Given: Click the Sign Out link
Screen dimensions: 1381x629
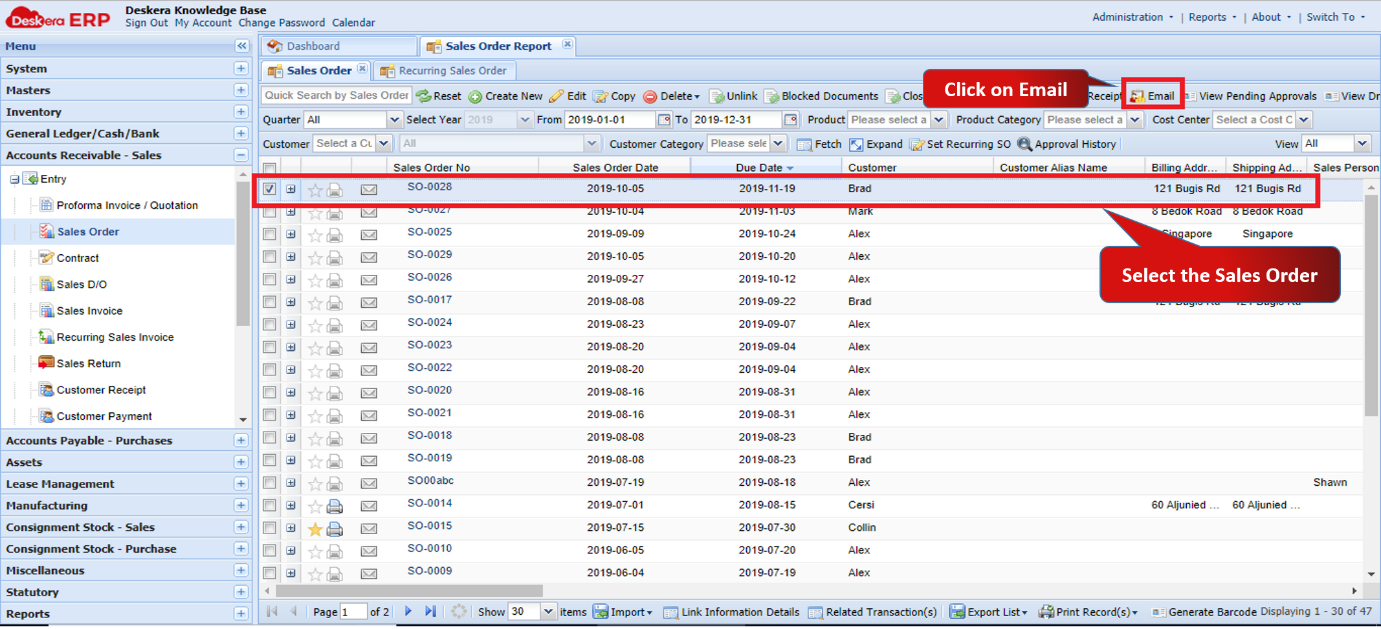Looking at the screenshot, I should click(146, 23).
